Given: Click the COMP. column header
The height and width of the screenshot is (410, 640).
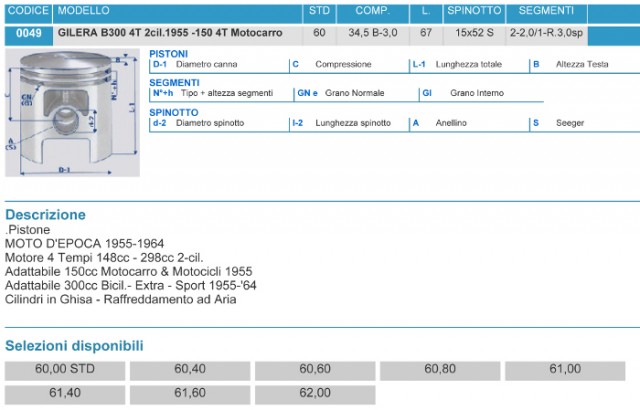Looking at the screenshot, I should 372,11.
